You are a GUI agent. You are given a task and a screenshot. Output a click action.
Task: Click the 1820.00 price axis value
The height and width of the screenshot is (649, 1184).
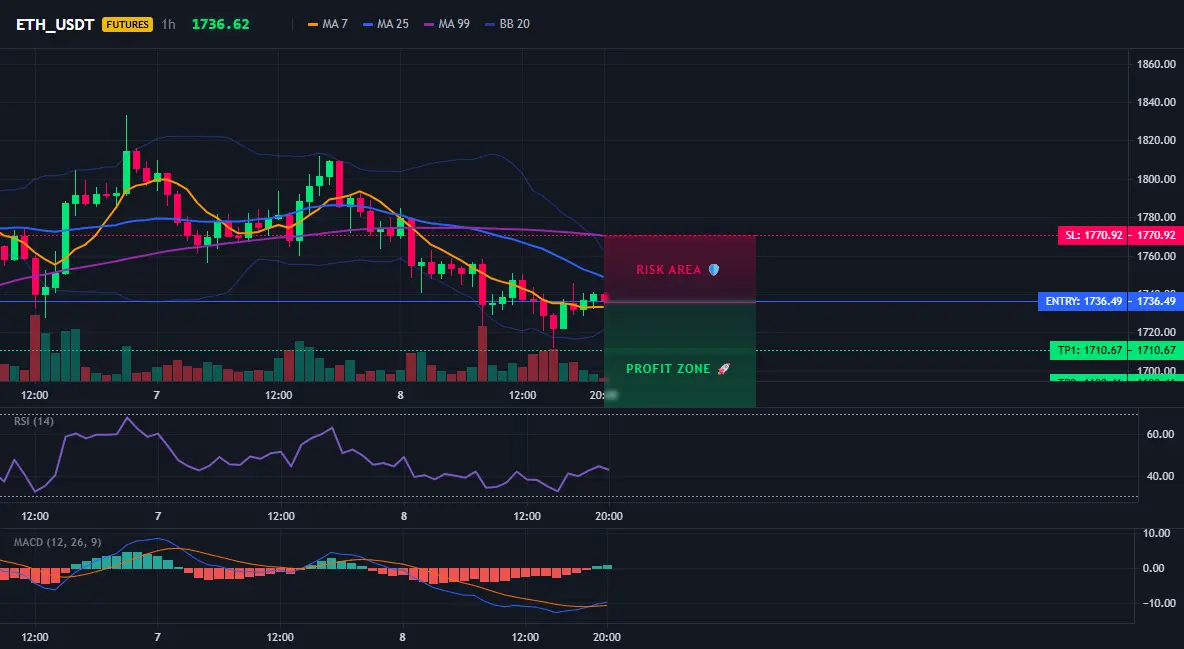point(1156,141)
